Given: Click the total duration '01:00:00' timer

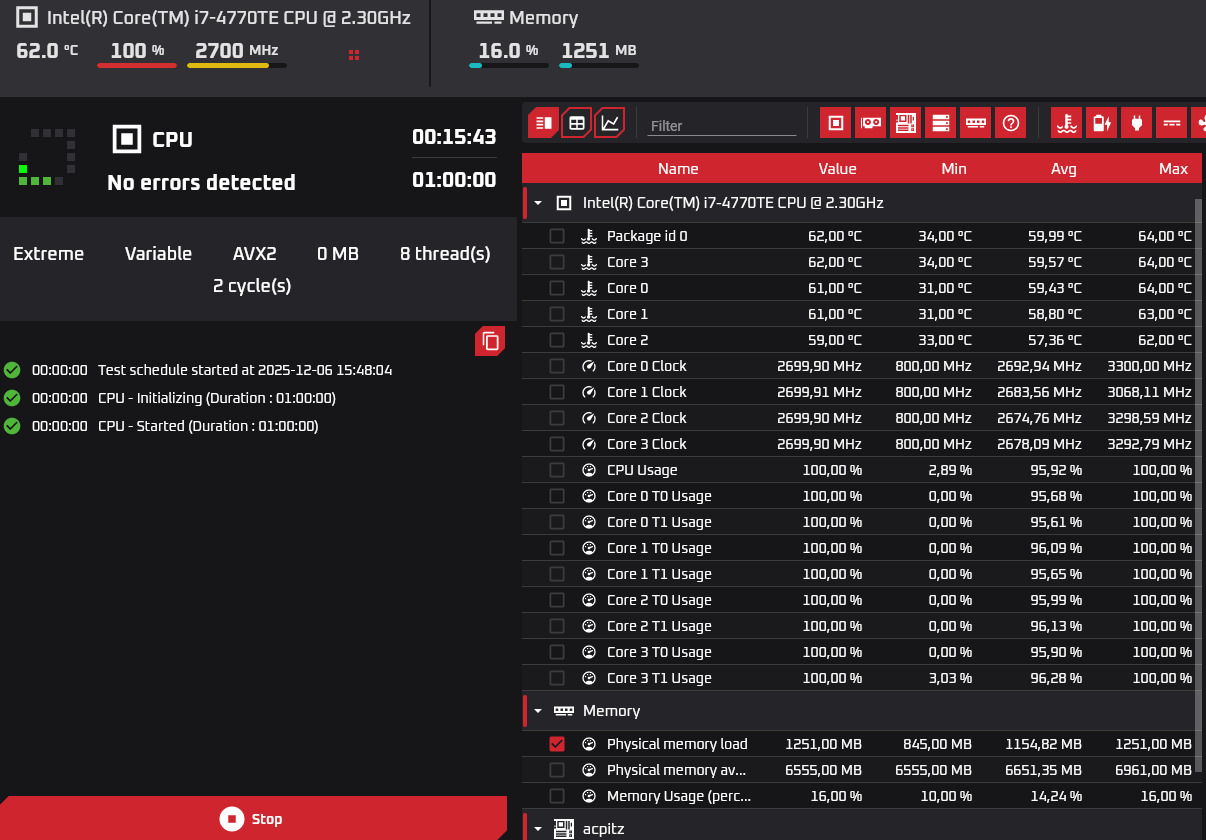Looking at the screenshot, I should click(454, 180).
